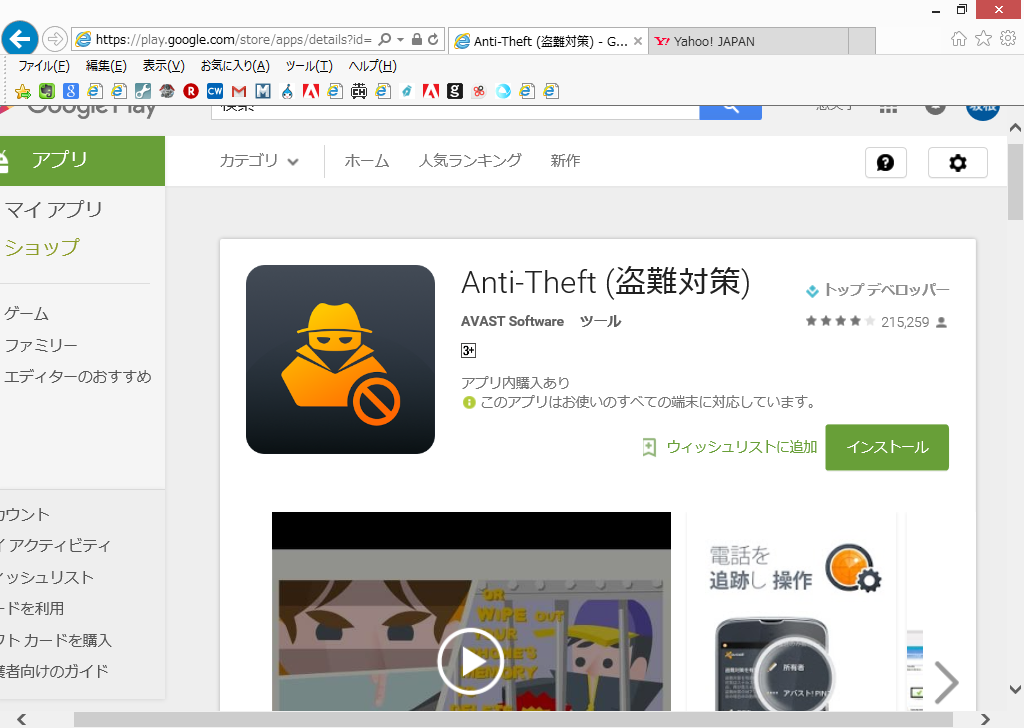Select the green アプリ section header
1024x728 pixels.
point(82,161)
